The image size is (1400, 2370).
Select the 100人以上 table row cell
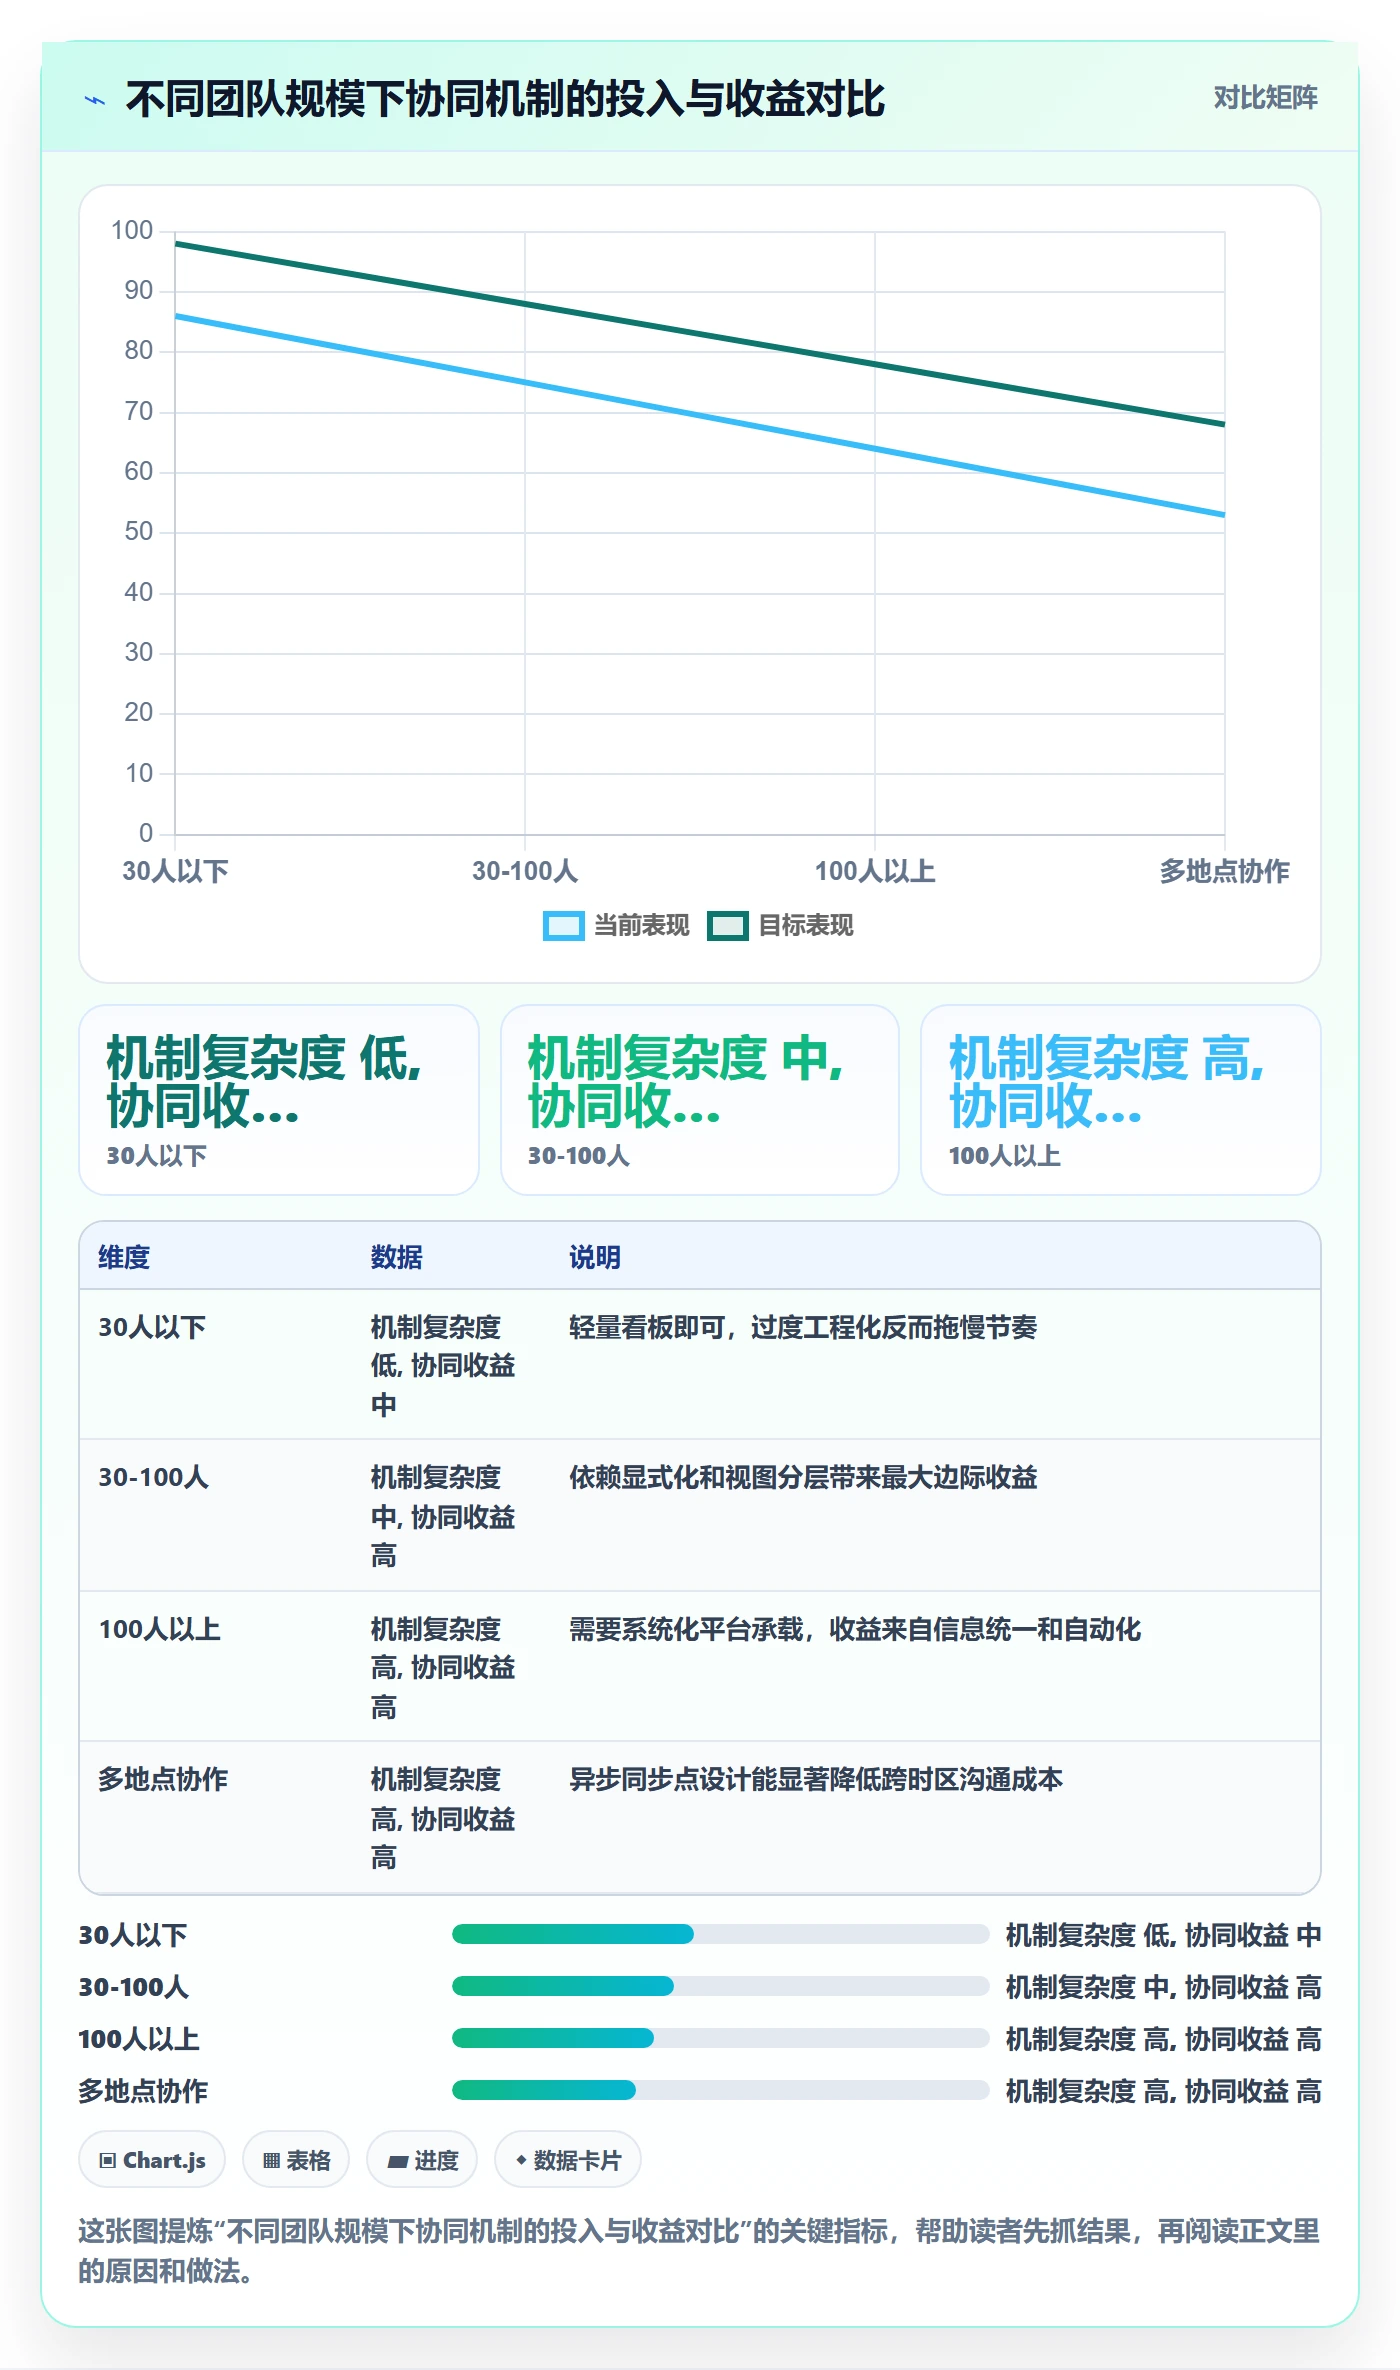[x=159, y=1629]
